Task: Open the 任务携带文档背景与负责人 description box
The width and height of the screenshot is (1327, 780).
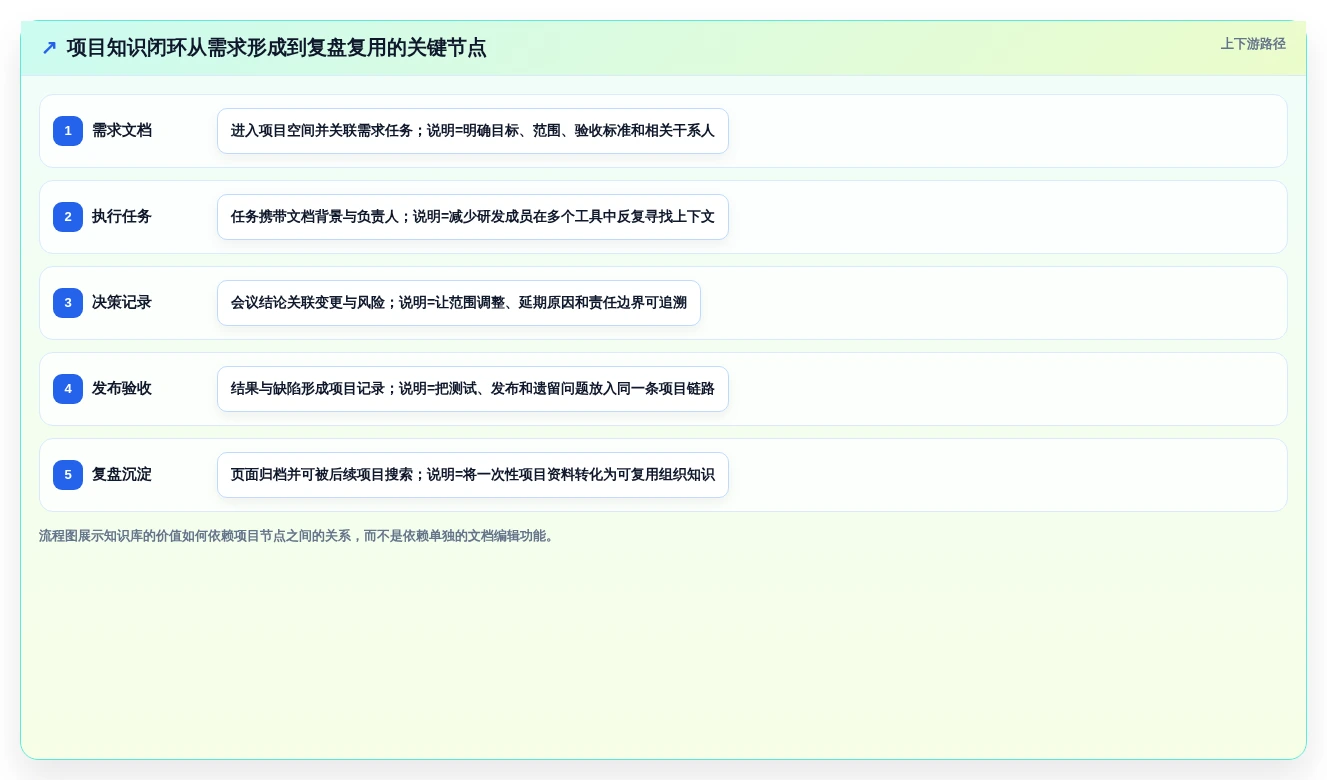Action: pyautogui.click(x=473, y=217)
